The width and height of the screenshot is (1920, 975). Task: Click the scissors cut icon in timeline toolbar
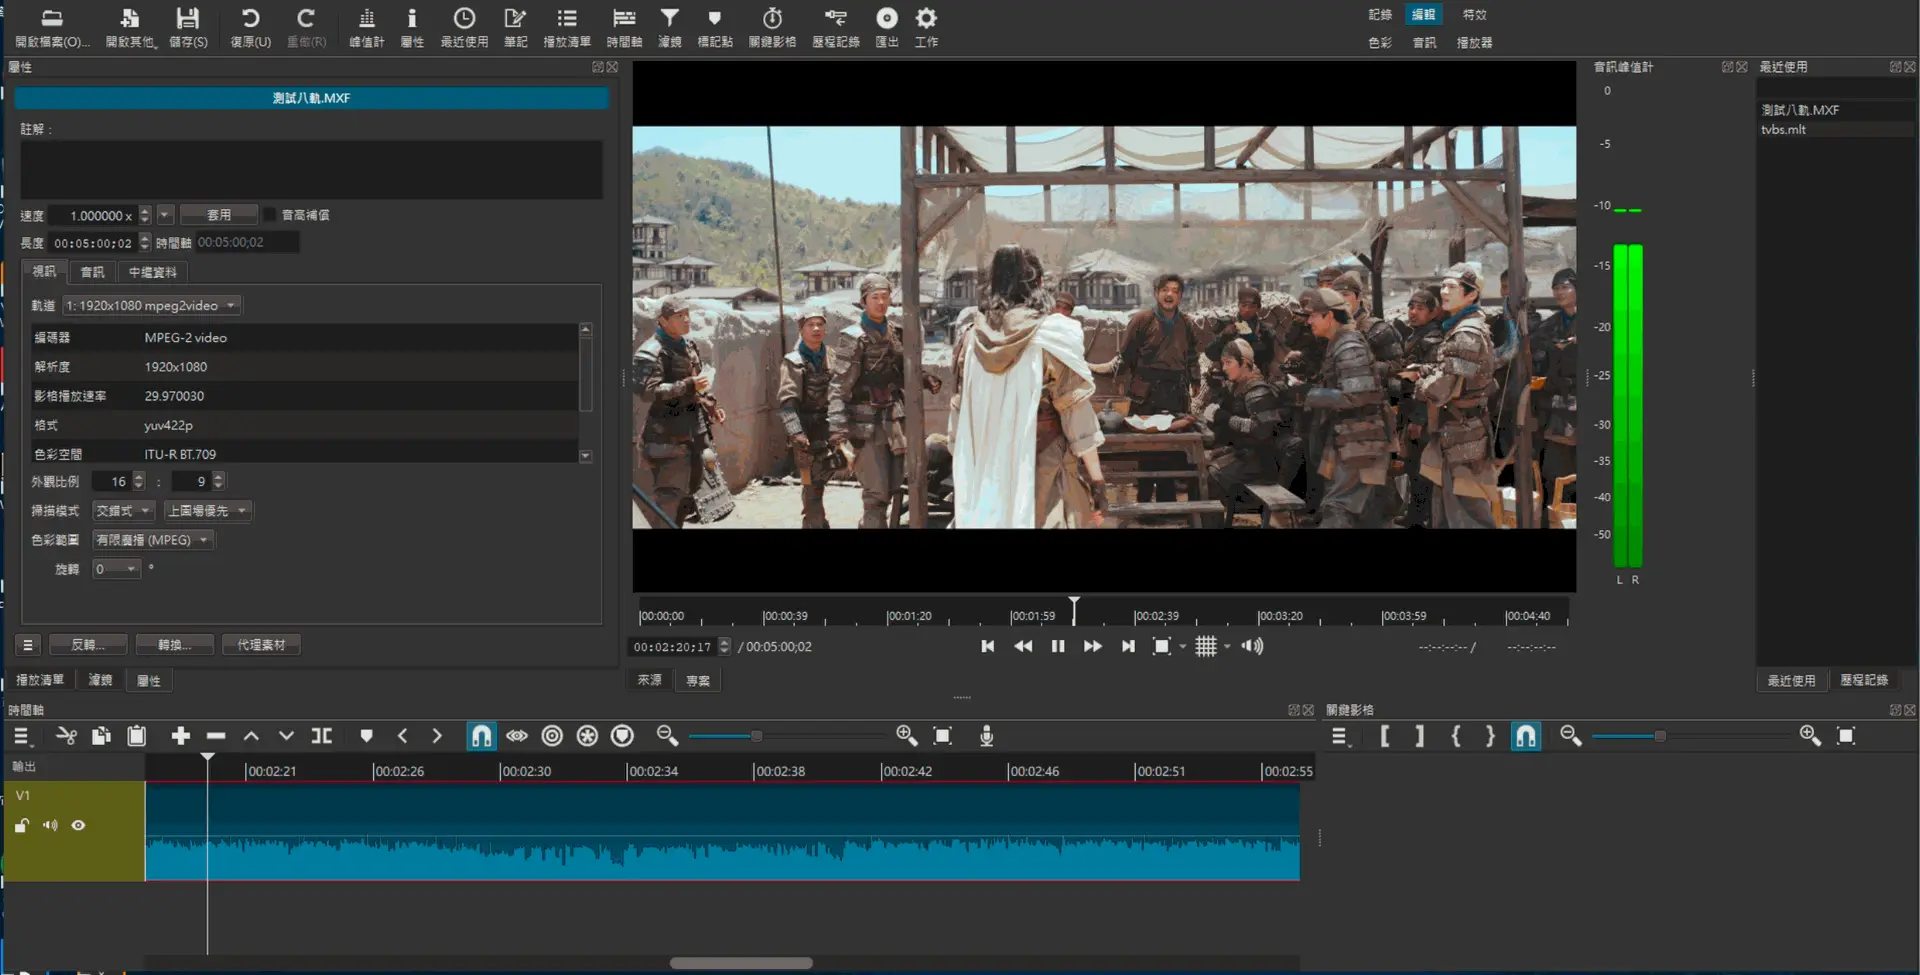tap(66, 736)
